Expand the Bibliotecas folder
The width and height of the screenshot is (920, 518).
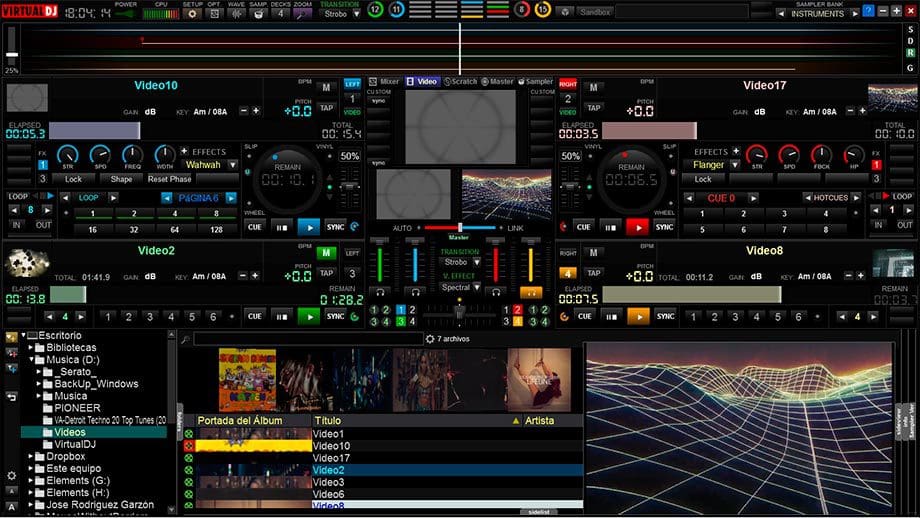[x=31, y=348]
